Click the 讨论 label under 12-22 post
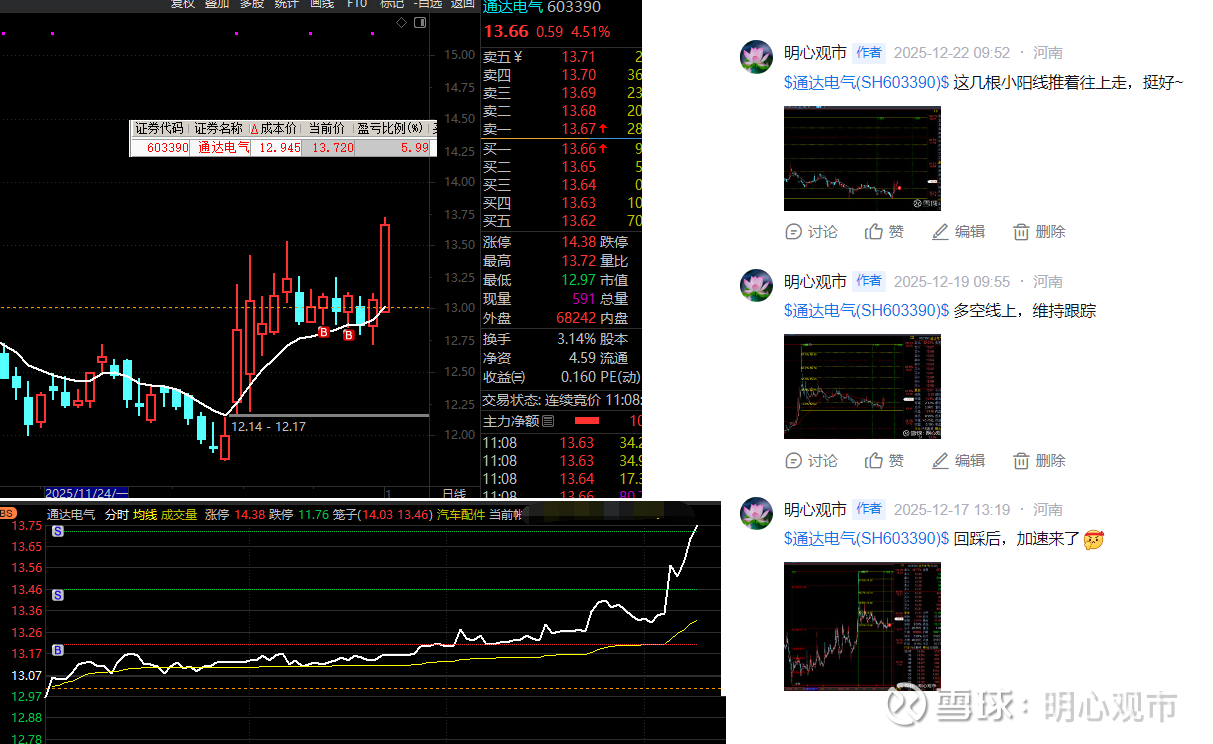The image size is (1213, 744). point(823,232)
